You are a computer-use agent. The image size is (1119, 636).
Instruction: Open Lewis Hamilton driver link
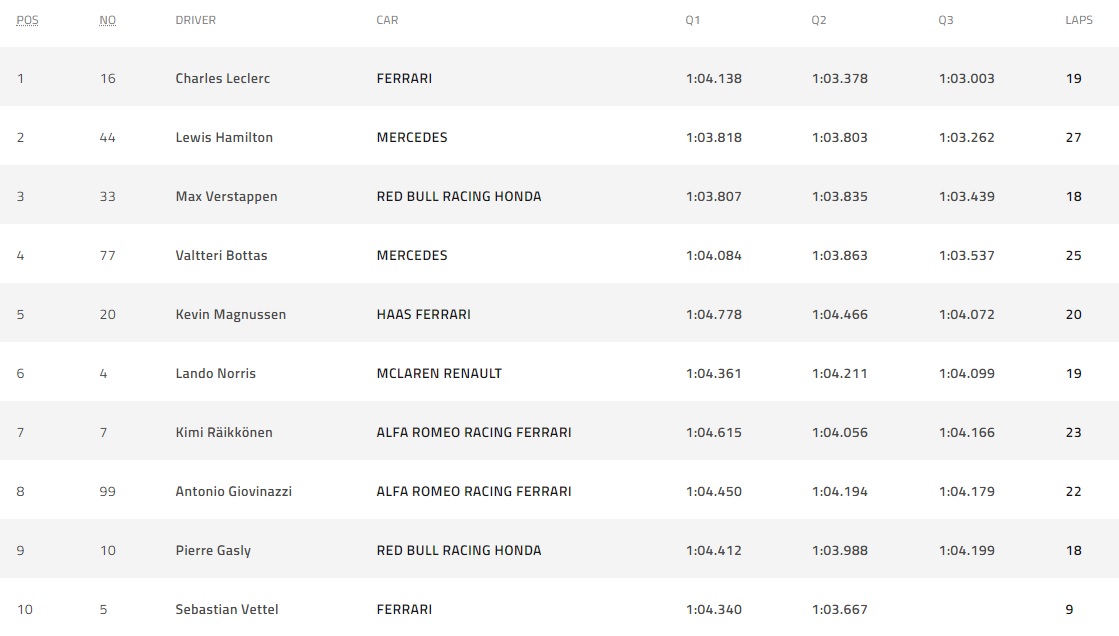[224, 137]
